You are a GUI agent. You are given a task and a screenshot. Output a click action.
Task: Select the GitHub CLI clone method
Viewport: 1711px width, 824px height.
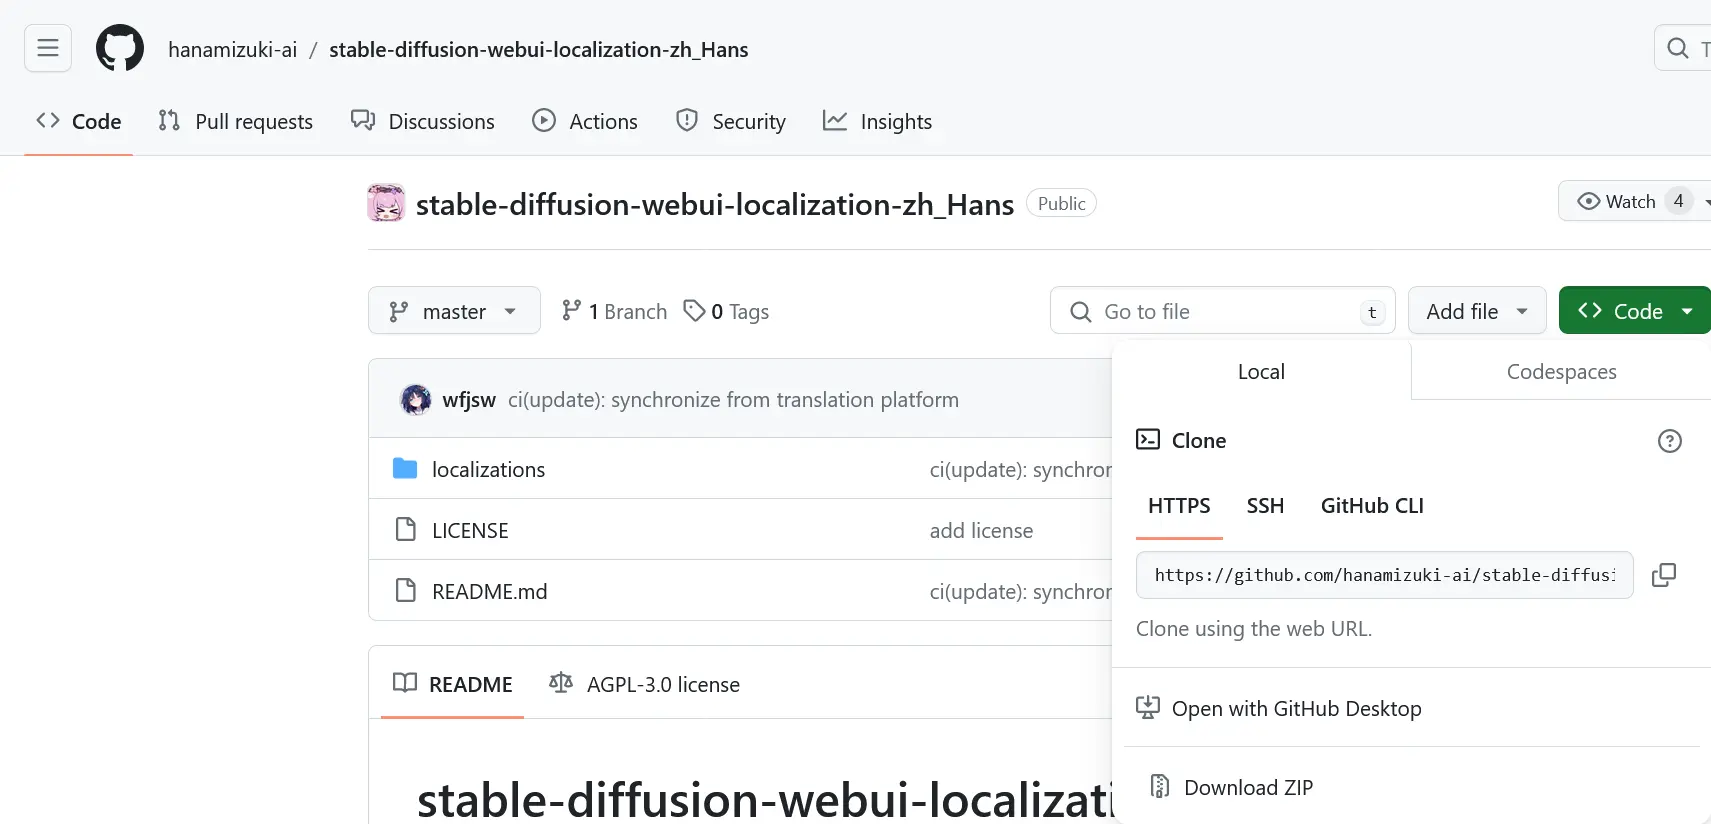[x=1372, y=506]
